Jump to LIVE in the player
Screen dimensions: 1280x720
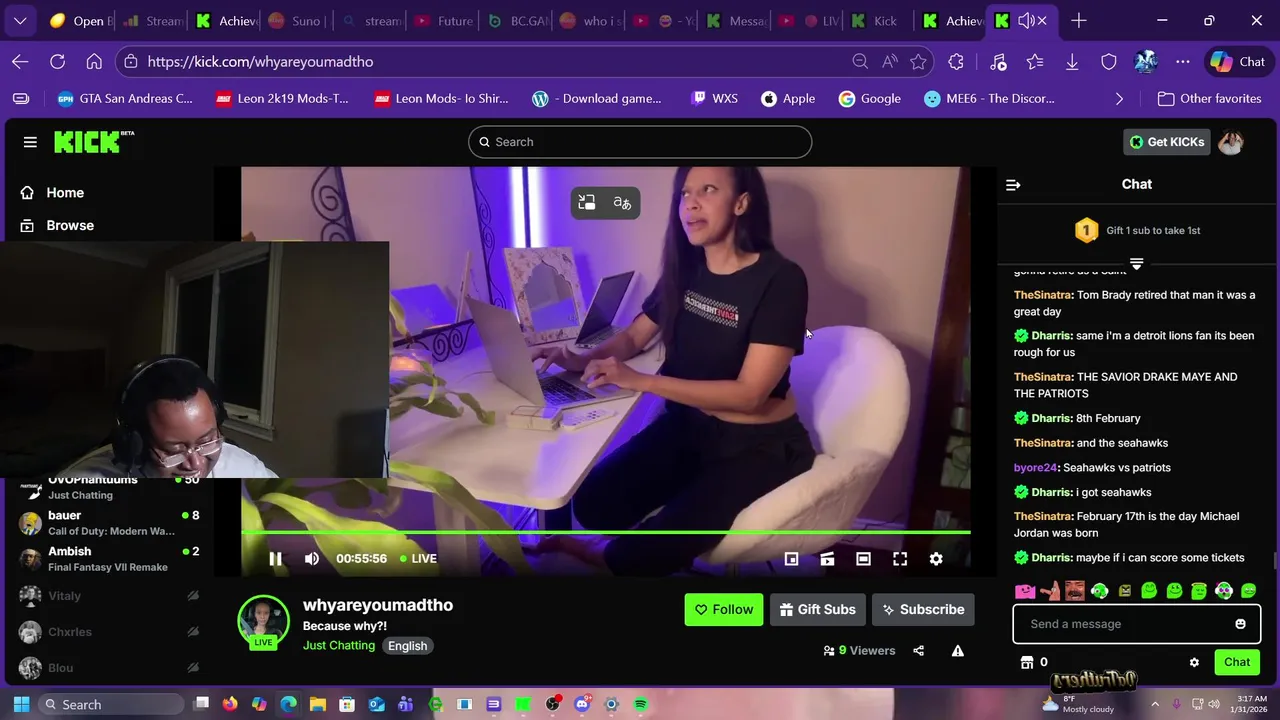418,559
